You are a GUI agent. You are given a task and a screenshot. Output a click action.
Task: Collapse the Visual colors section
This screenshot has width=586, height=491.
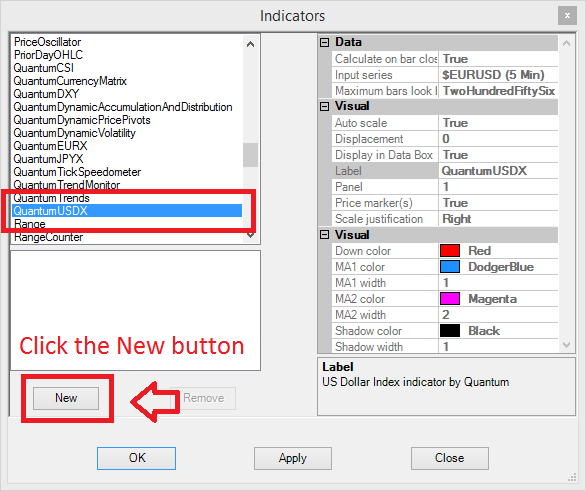324,235
